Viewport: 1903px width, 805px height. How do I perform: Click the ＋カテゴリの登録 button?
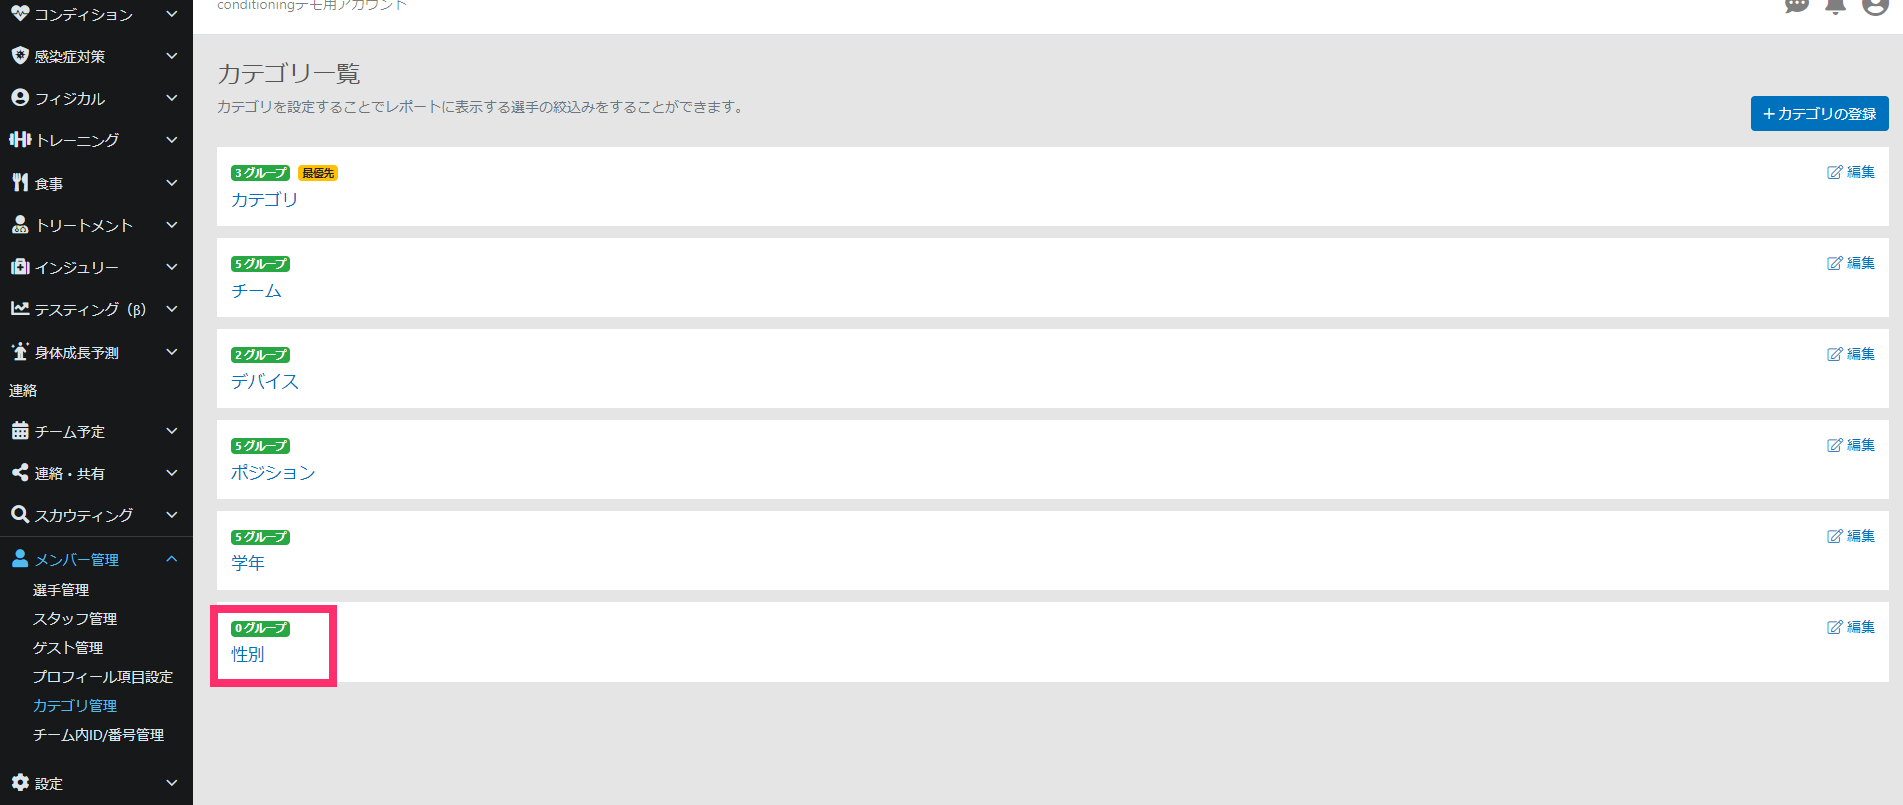click(x=1819, y=113)
